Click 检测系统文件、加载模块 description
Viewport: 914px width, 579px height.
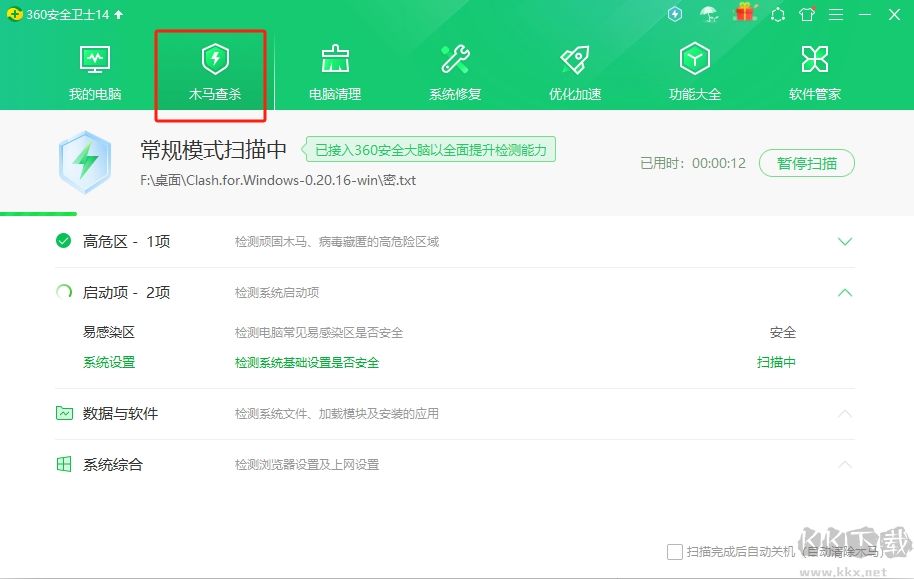click(337, 414)
